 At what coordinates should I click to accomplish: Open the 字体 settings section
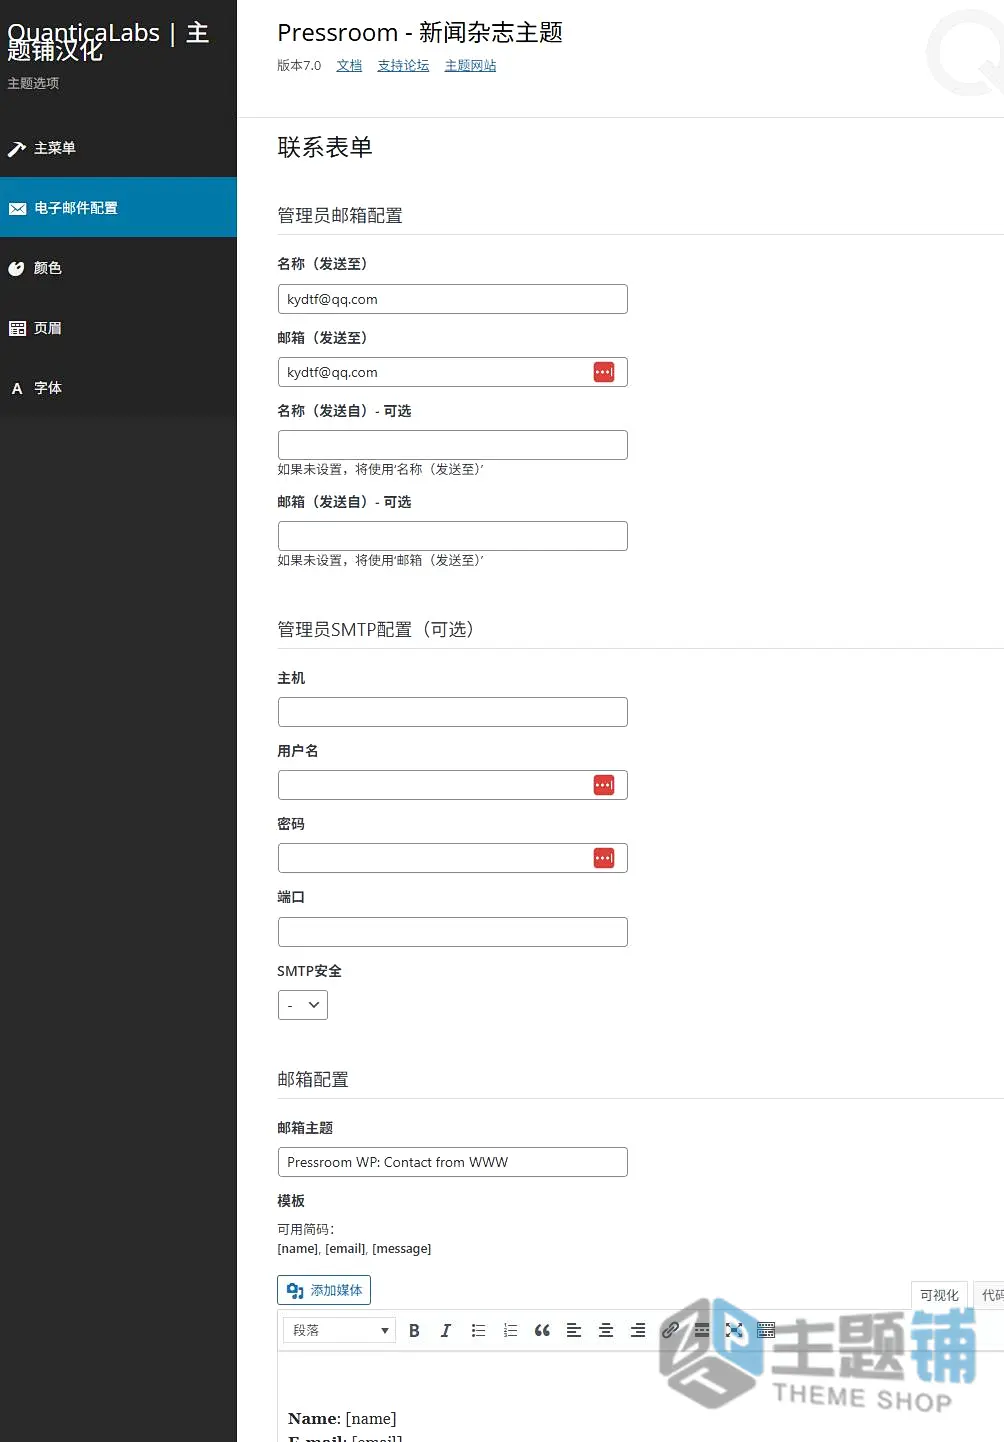118,388
